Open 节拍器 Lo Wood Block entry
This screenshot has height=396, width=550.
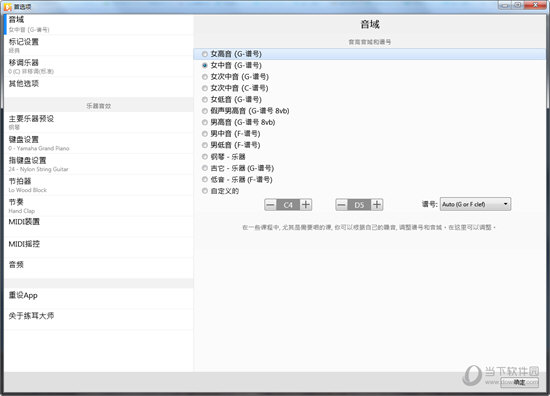tap(99, 185)
